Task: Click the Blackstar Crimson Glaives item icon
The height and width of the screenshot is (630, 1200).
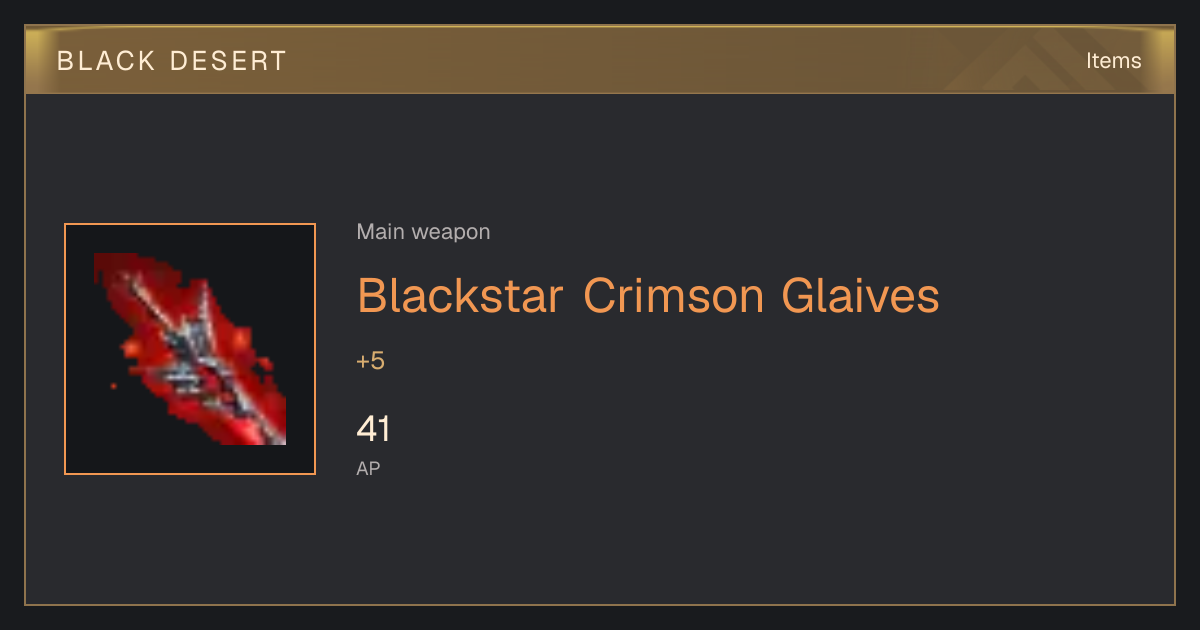Action: [190, 349]
